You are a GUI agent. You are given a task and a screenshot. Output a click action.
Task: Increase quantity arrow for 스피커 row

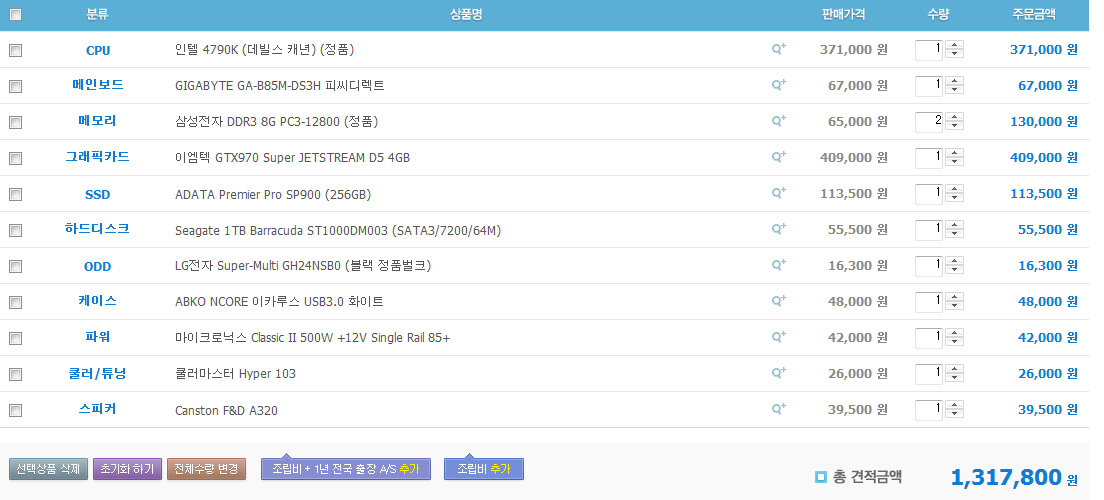[955, 404]
